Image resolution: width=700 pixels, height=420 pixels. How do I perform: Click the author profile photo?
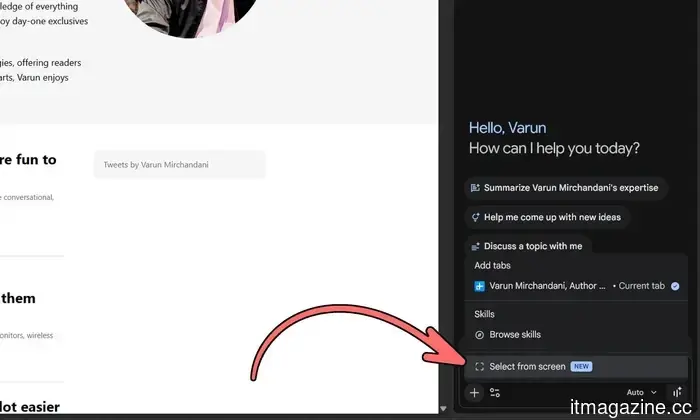click(190, 17)
